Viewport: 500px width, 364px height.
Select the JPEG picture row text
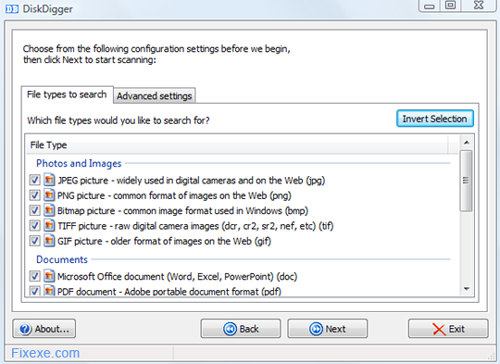191,180
